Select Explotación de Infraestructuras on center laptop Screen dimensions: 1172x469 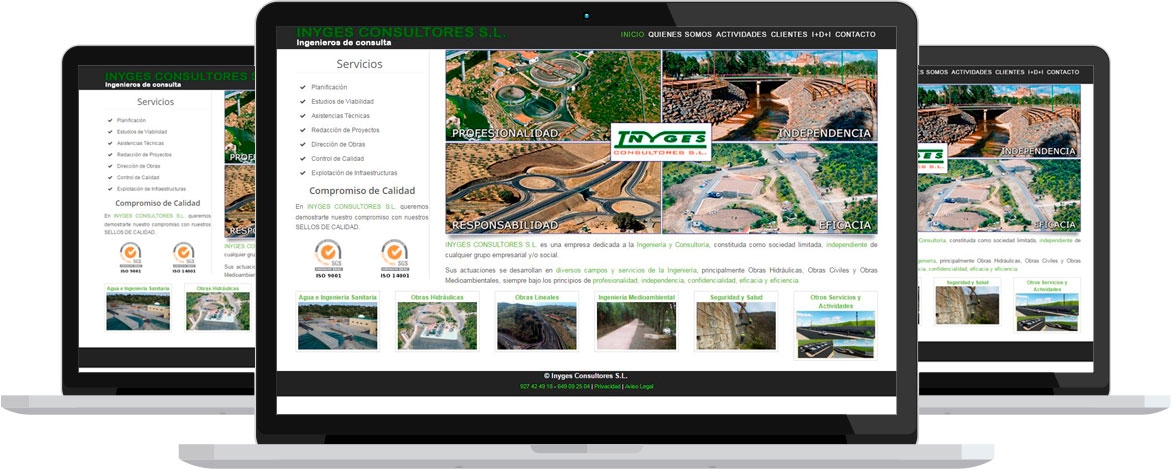pyautogui.click(x=354, y=173)
